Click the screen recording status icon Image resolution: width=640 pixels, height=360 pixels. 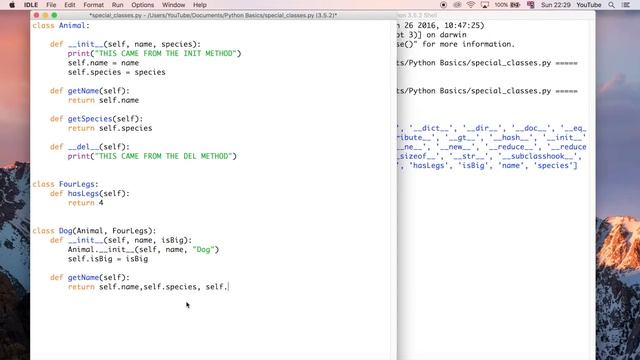(443, 5)
